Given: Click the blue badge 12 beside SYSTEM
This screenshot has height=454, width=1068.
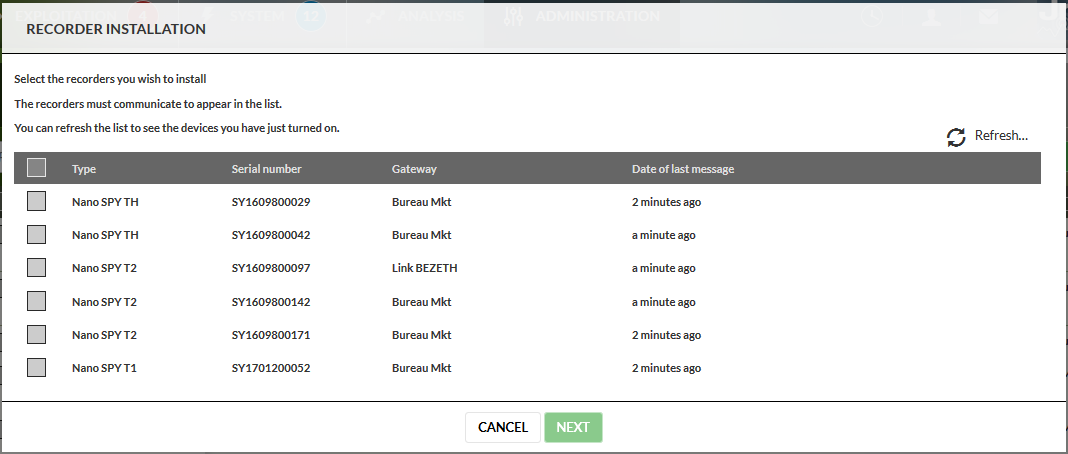Looking at the screenshot, I should (311, 15).
